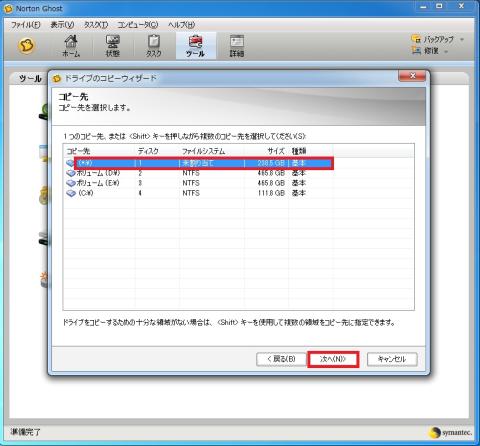Minimize the Norton Ghost window

coord(423,6)
